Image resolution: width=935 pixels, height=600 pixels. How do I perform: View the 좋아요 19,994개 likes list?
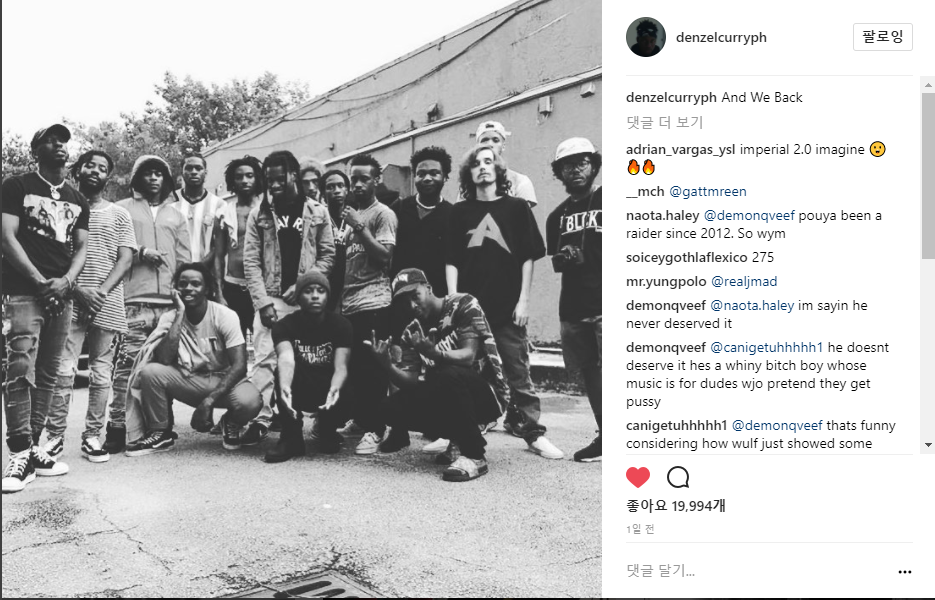point(676,506)
